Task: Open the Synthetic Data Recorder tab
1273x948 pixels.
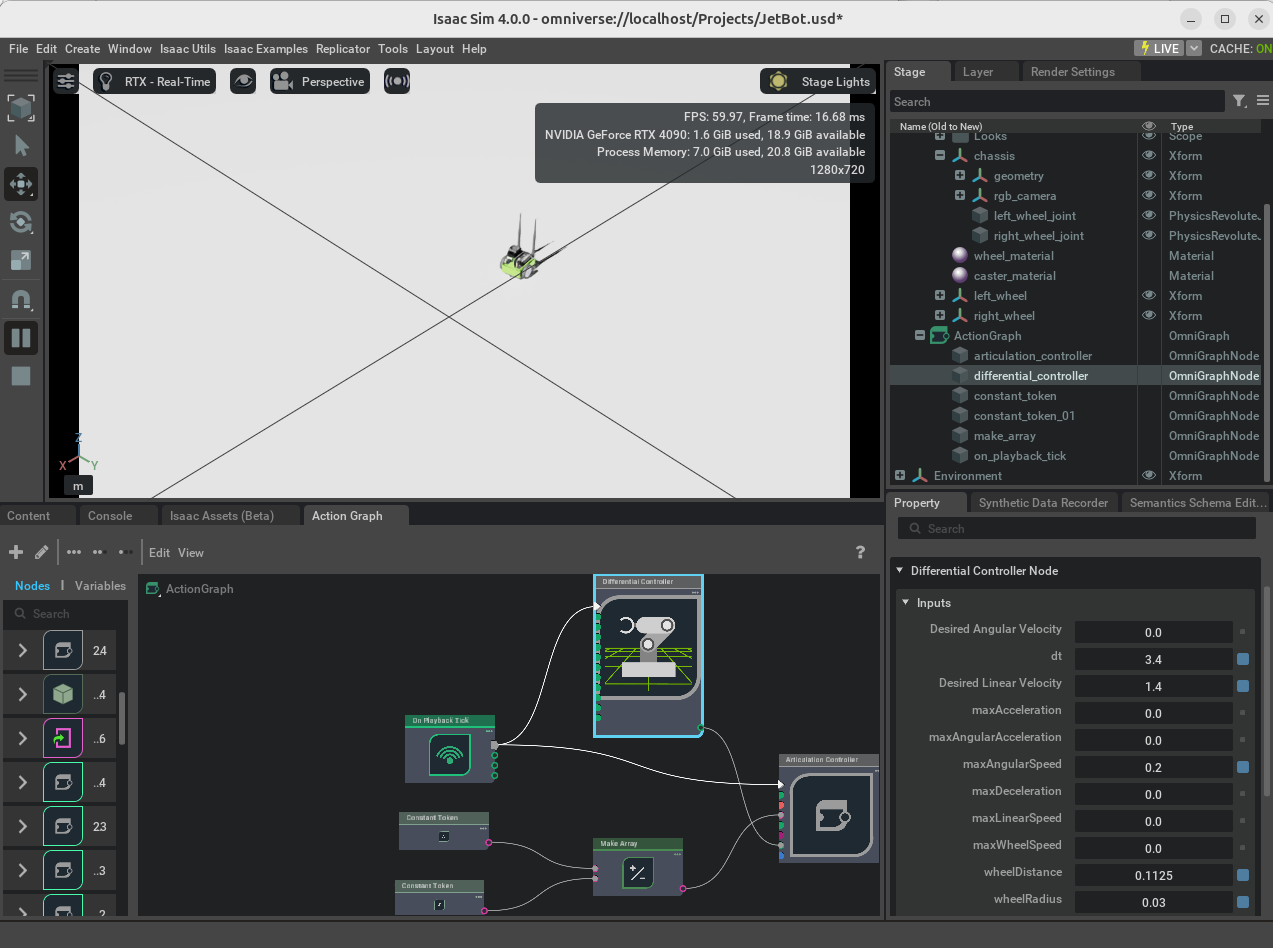Action: tap(1043, 503)
